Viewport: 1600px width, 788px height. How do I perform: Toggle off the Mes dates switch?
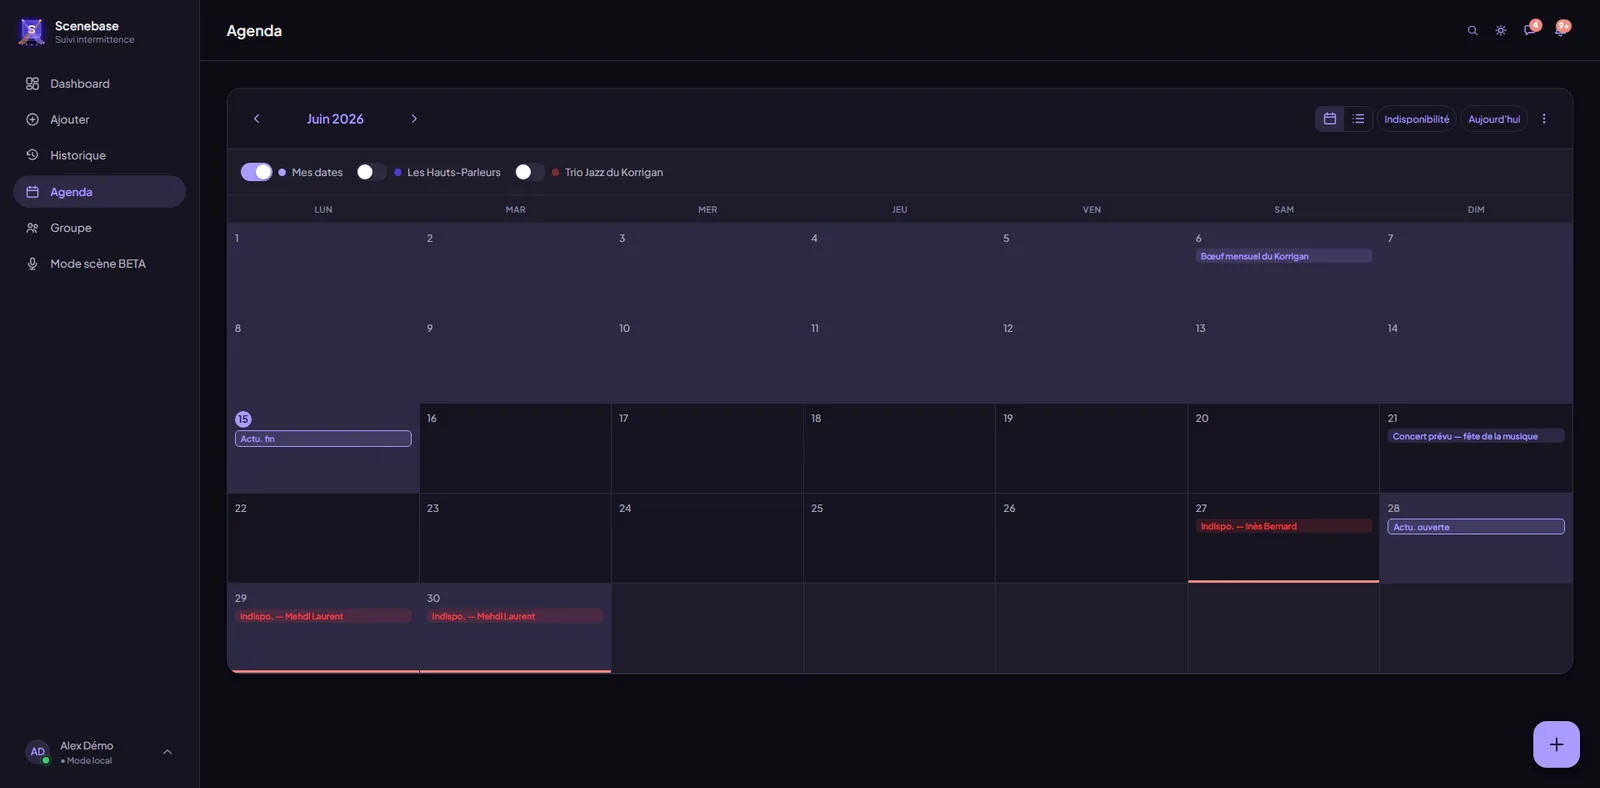tap(256, 172)
